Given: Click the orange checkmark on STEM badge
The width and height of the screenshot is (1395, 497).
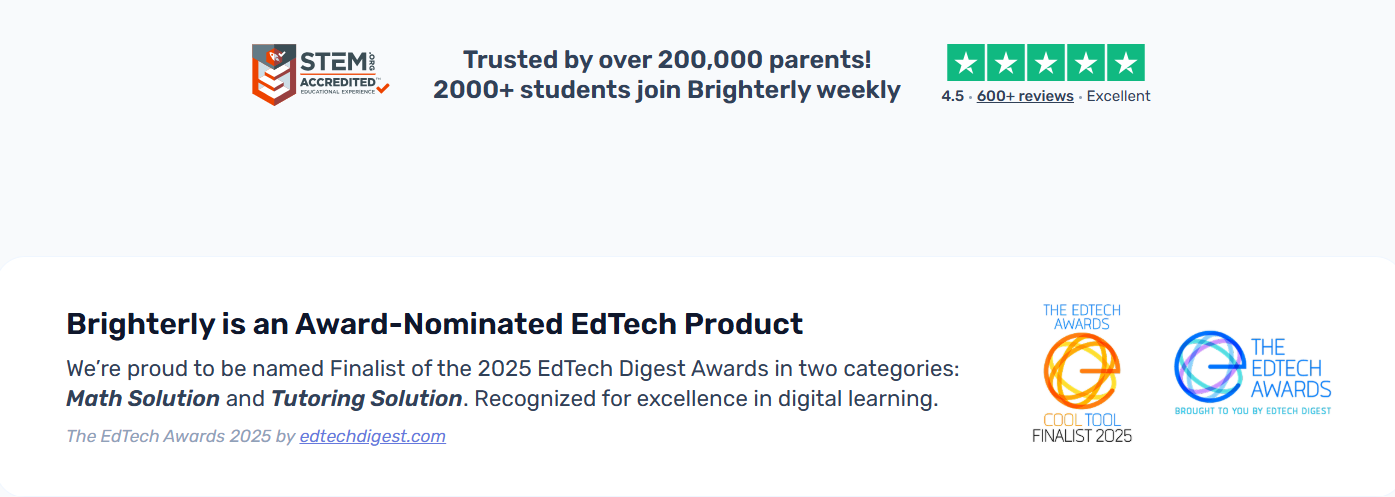Looking at the screenshot, I should (383, 88).
